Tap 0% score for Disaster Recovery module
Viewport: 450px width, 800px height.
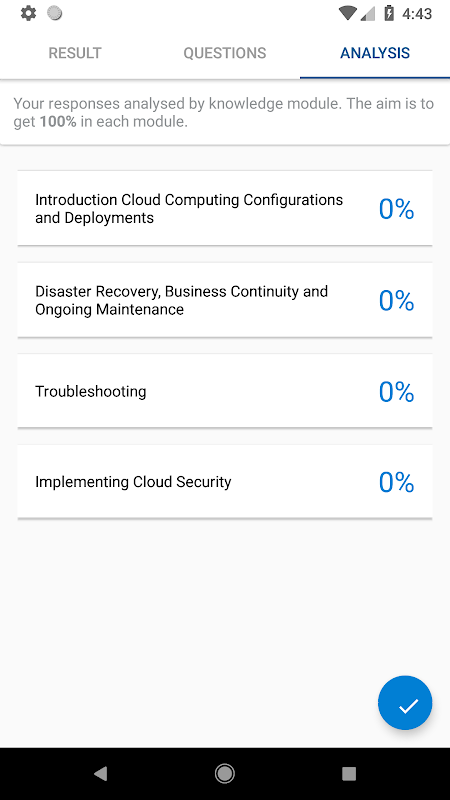coord(396,301)
